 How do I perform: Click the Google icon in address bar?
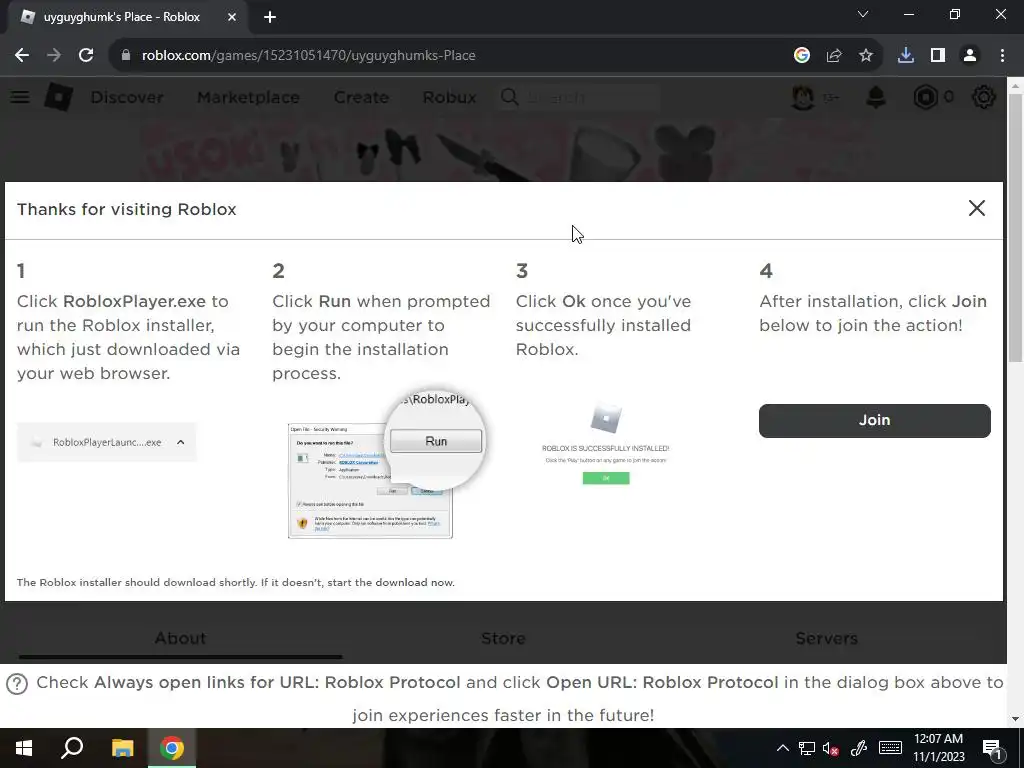(x=802, y=56)
